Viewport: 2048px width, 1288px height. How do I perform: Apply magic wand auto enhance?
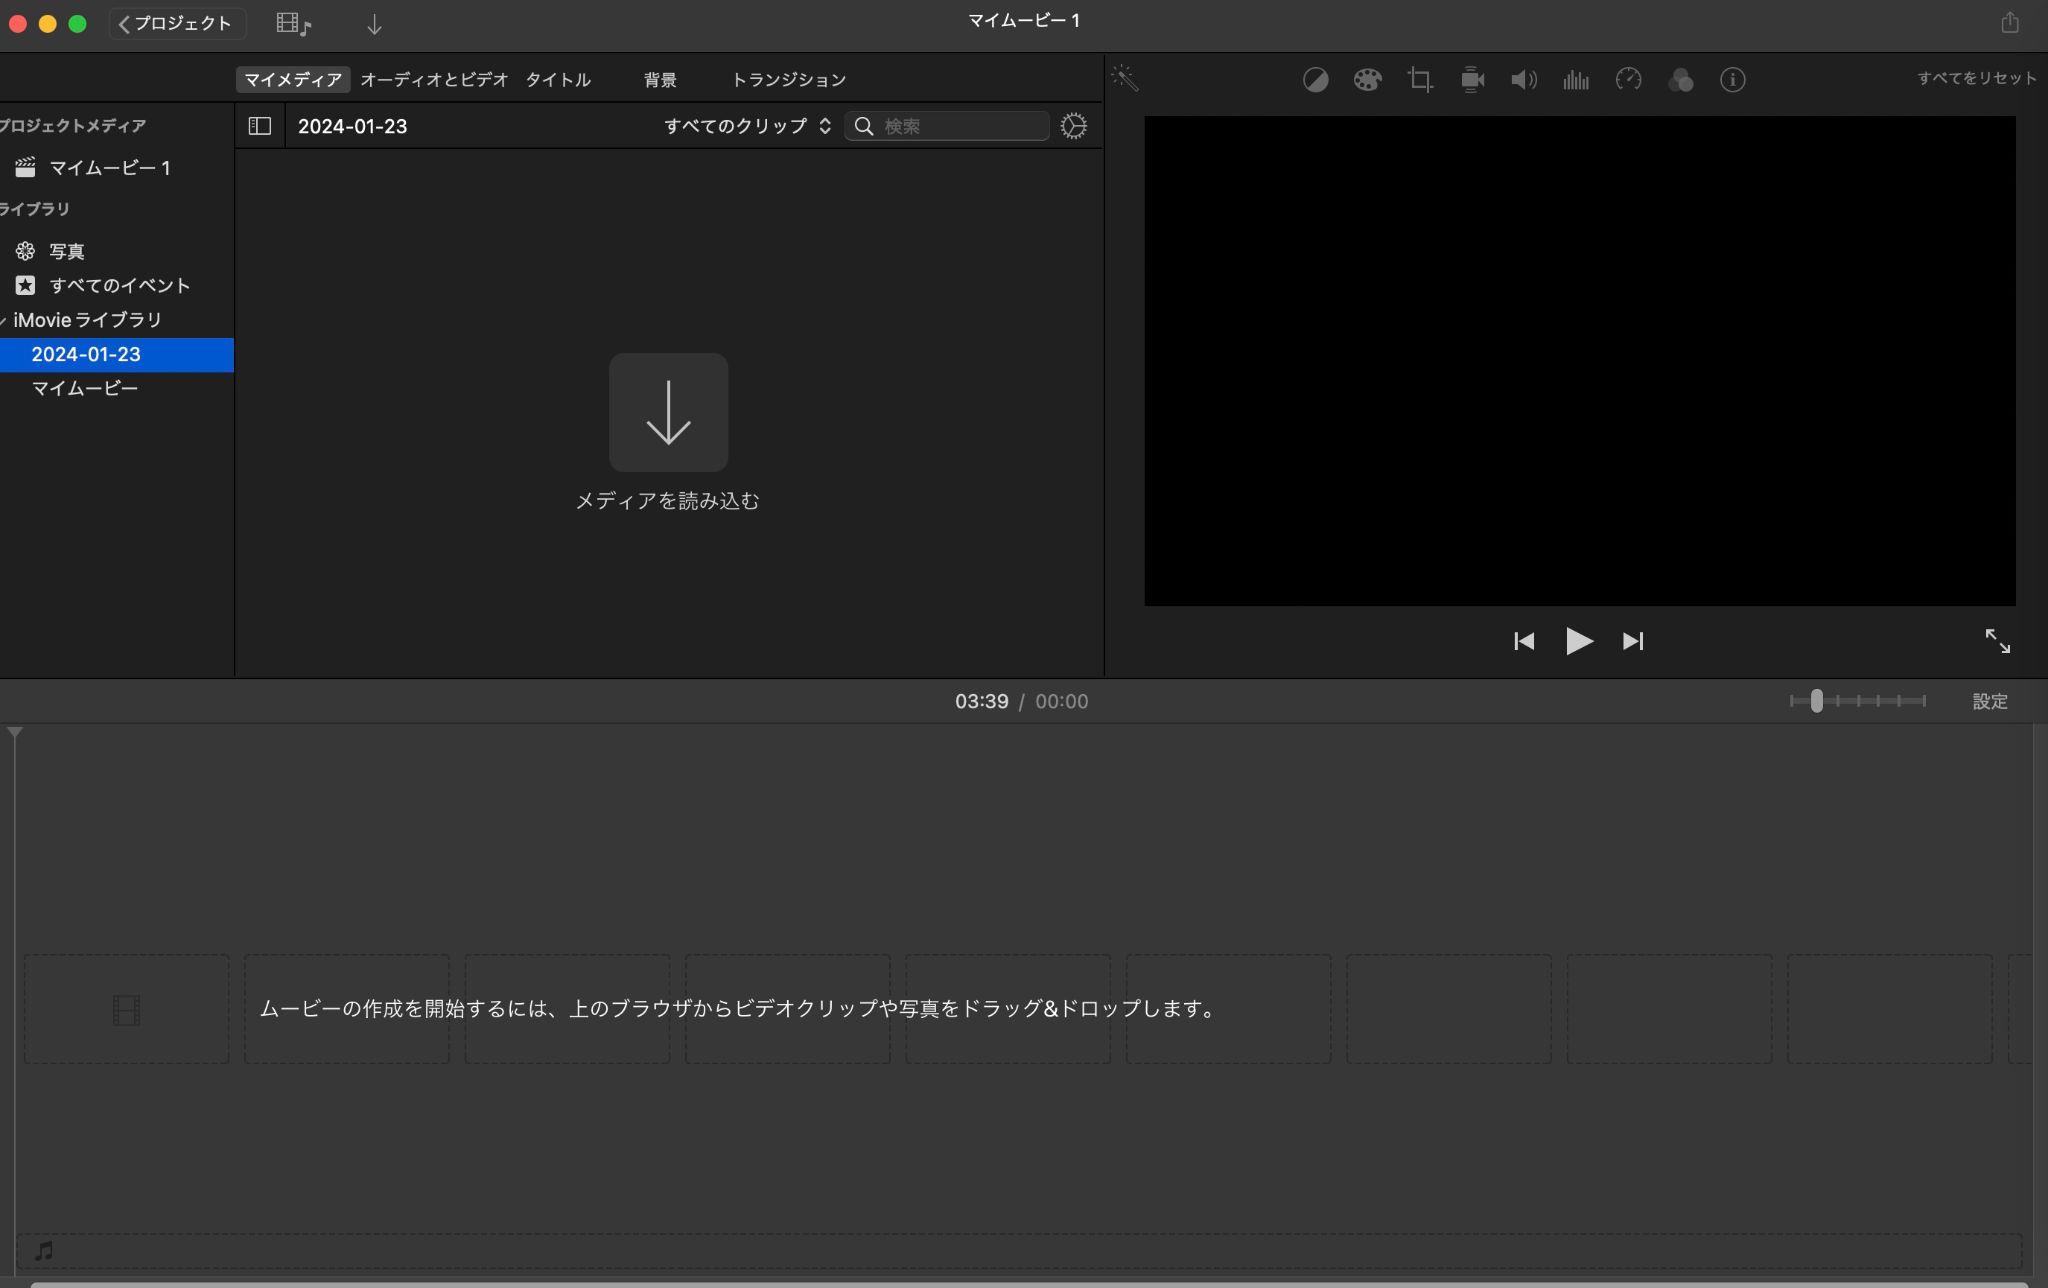coord(1125,78)
